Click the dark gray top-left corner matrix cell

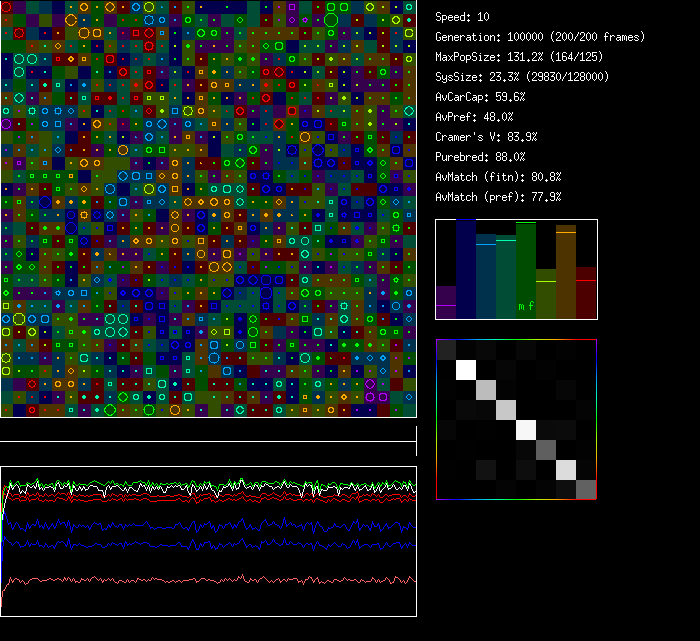pyautogui.click(x=446, y=349)
